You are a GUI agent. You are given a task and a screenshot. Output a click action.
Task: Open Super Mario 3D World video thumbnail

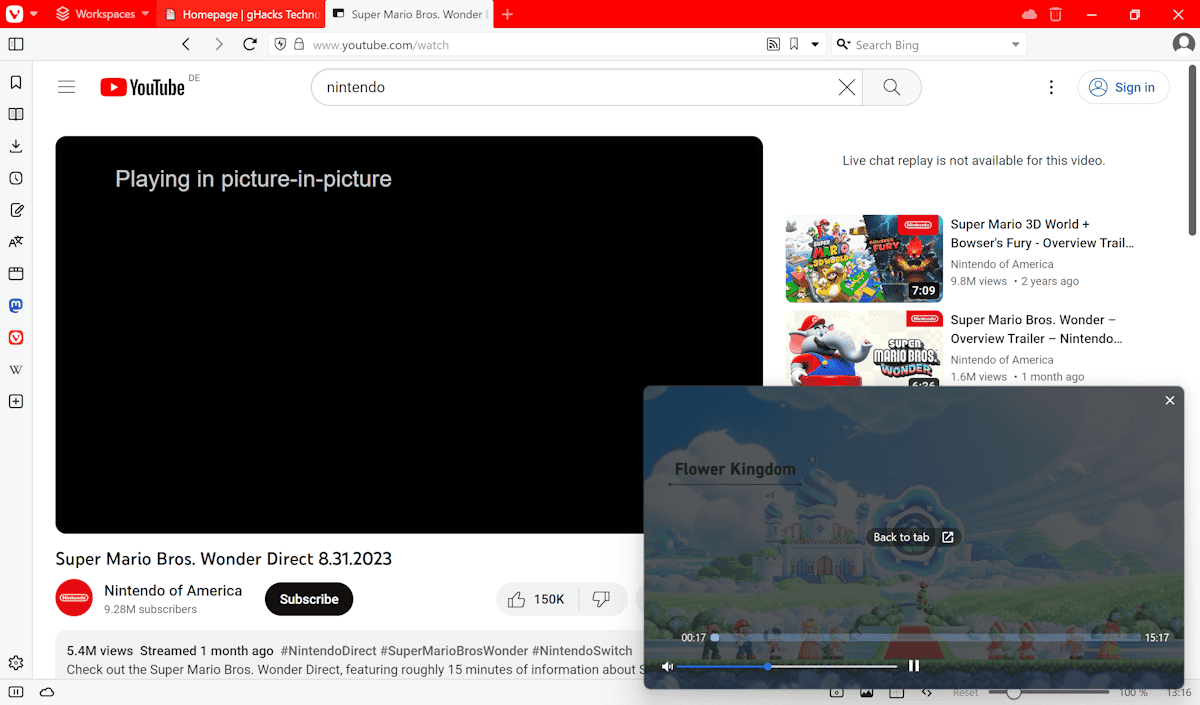pos(864,258)
